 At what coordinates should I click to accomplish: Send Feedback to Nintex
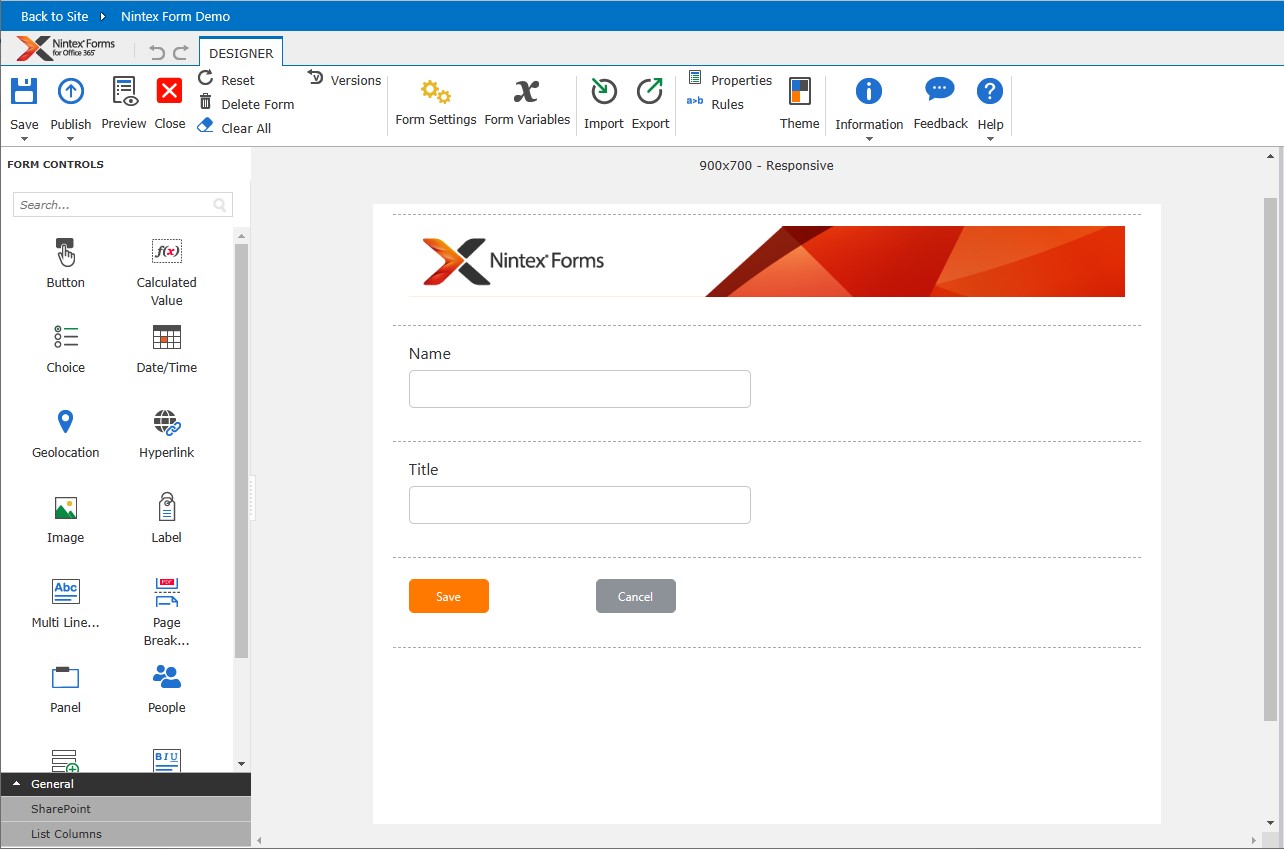[x=939, y=100]
